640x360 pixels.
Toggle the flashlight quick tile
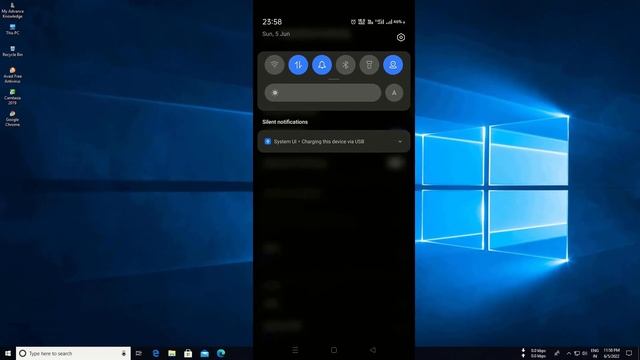pyautogui.click(x=369, y=65)
